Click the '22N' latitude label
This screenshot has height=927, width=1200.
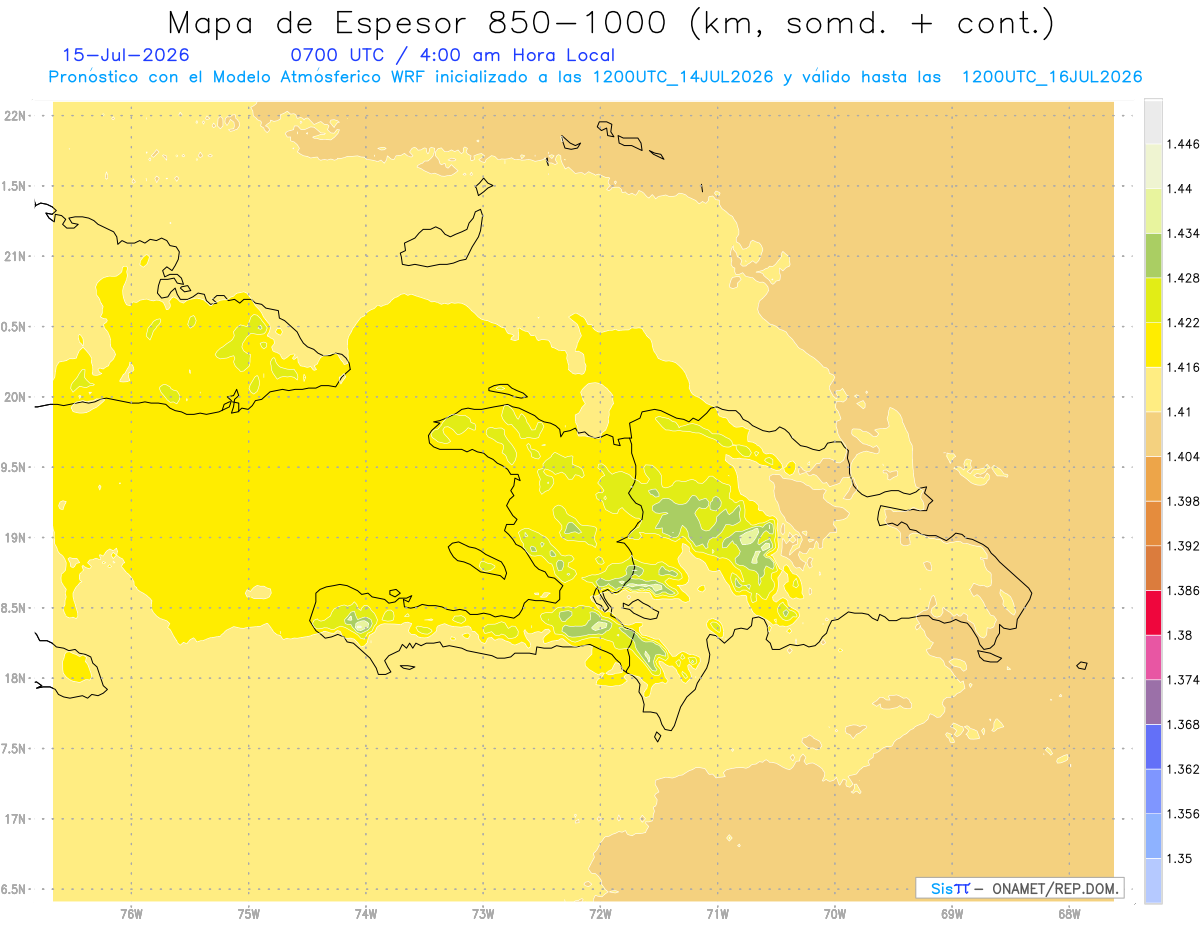[x=15, y=116]
